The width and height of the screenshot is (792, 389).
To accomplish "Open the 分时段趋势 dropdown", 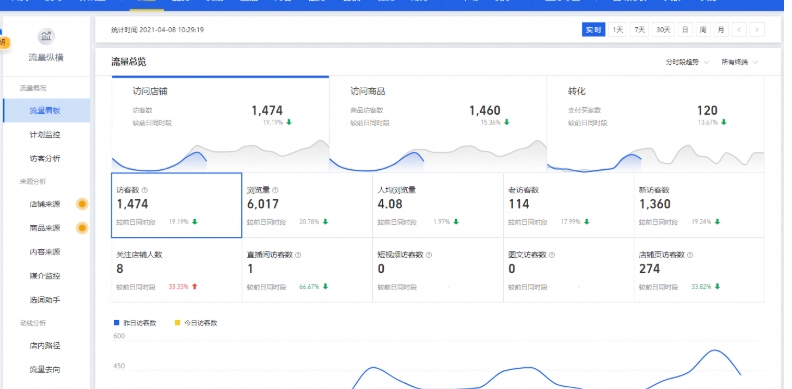I will [x=687, y=62].
